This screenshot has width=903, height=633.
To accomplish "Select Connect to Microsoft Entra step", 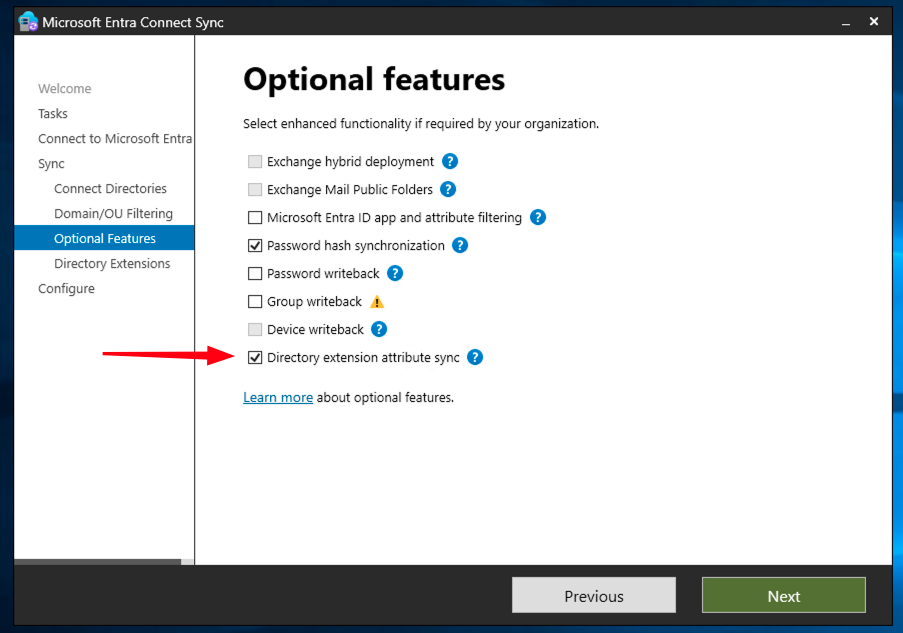I will click(115, 139).
